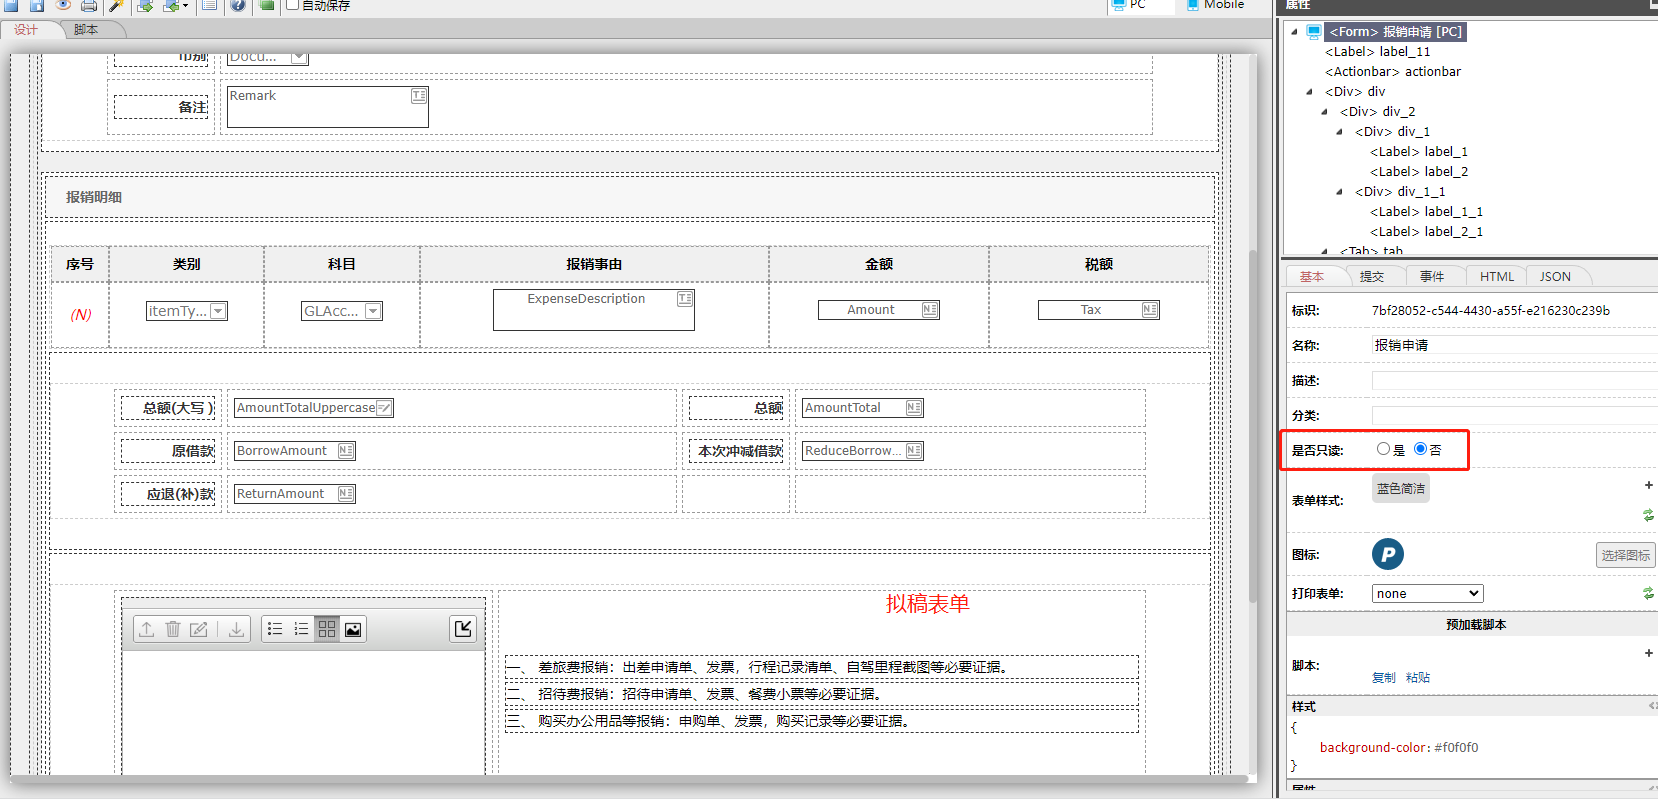
Task: Open the 打印表单 none dropdown
Action: (x=1427, y=593)
